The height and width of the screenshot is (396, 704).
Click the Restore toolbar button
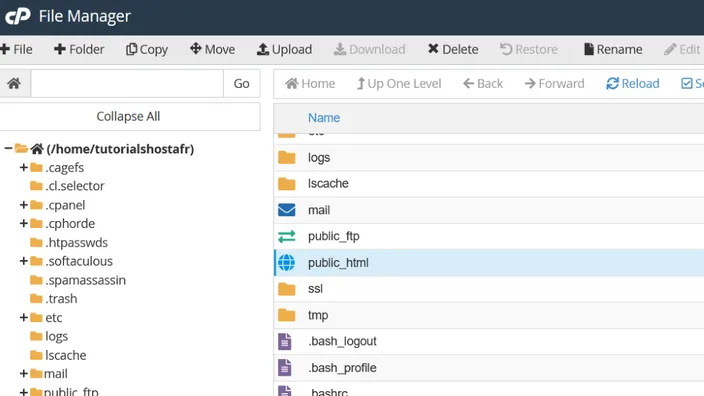point(529,49)
